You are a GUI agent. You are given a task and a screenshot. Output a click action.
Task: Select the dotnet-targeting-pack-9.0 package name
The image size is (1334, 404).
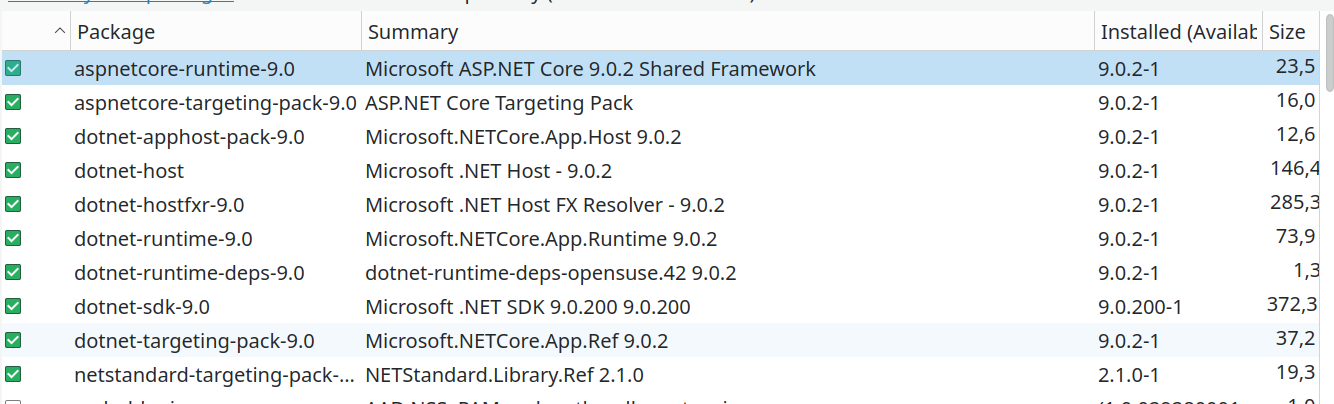(x=194, y=341)
